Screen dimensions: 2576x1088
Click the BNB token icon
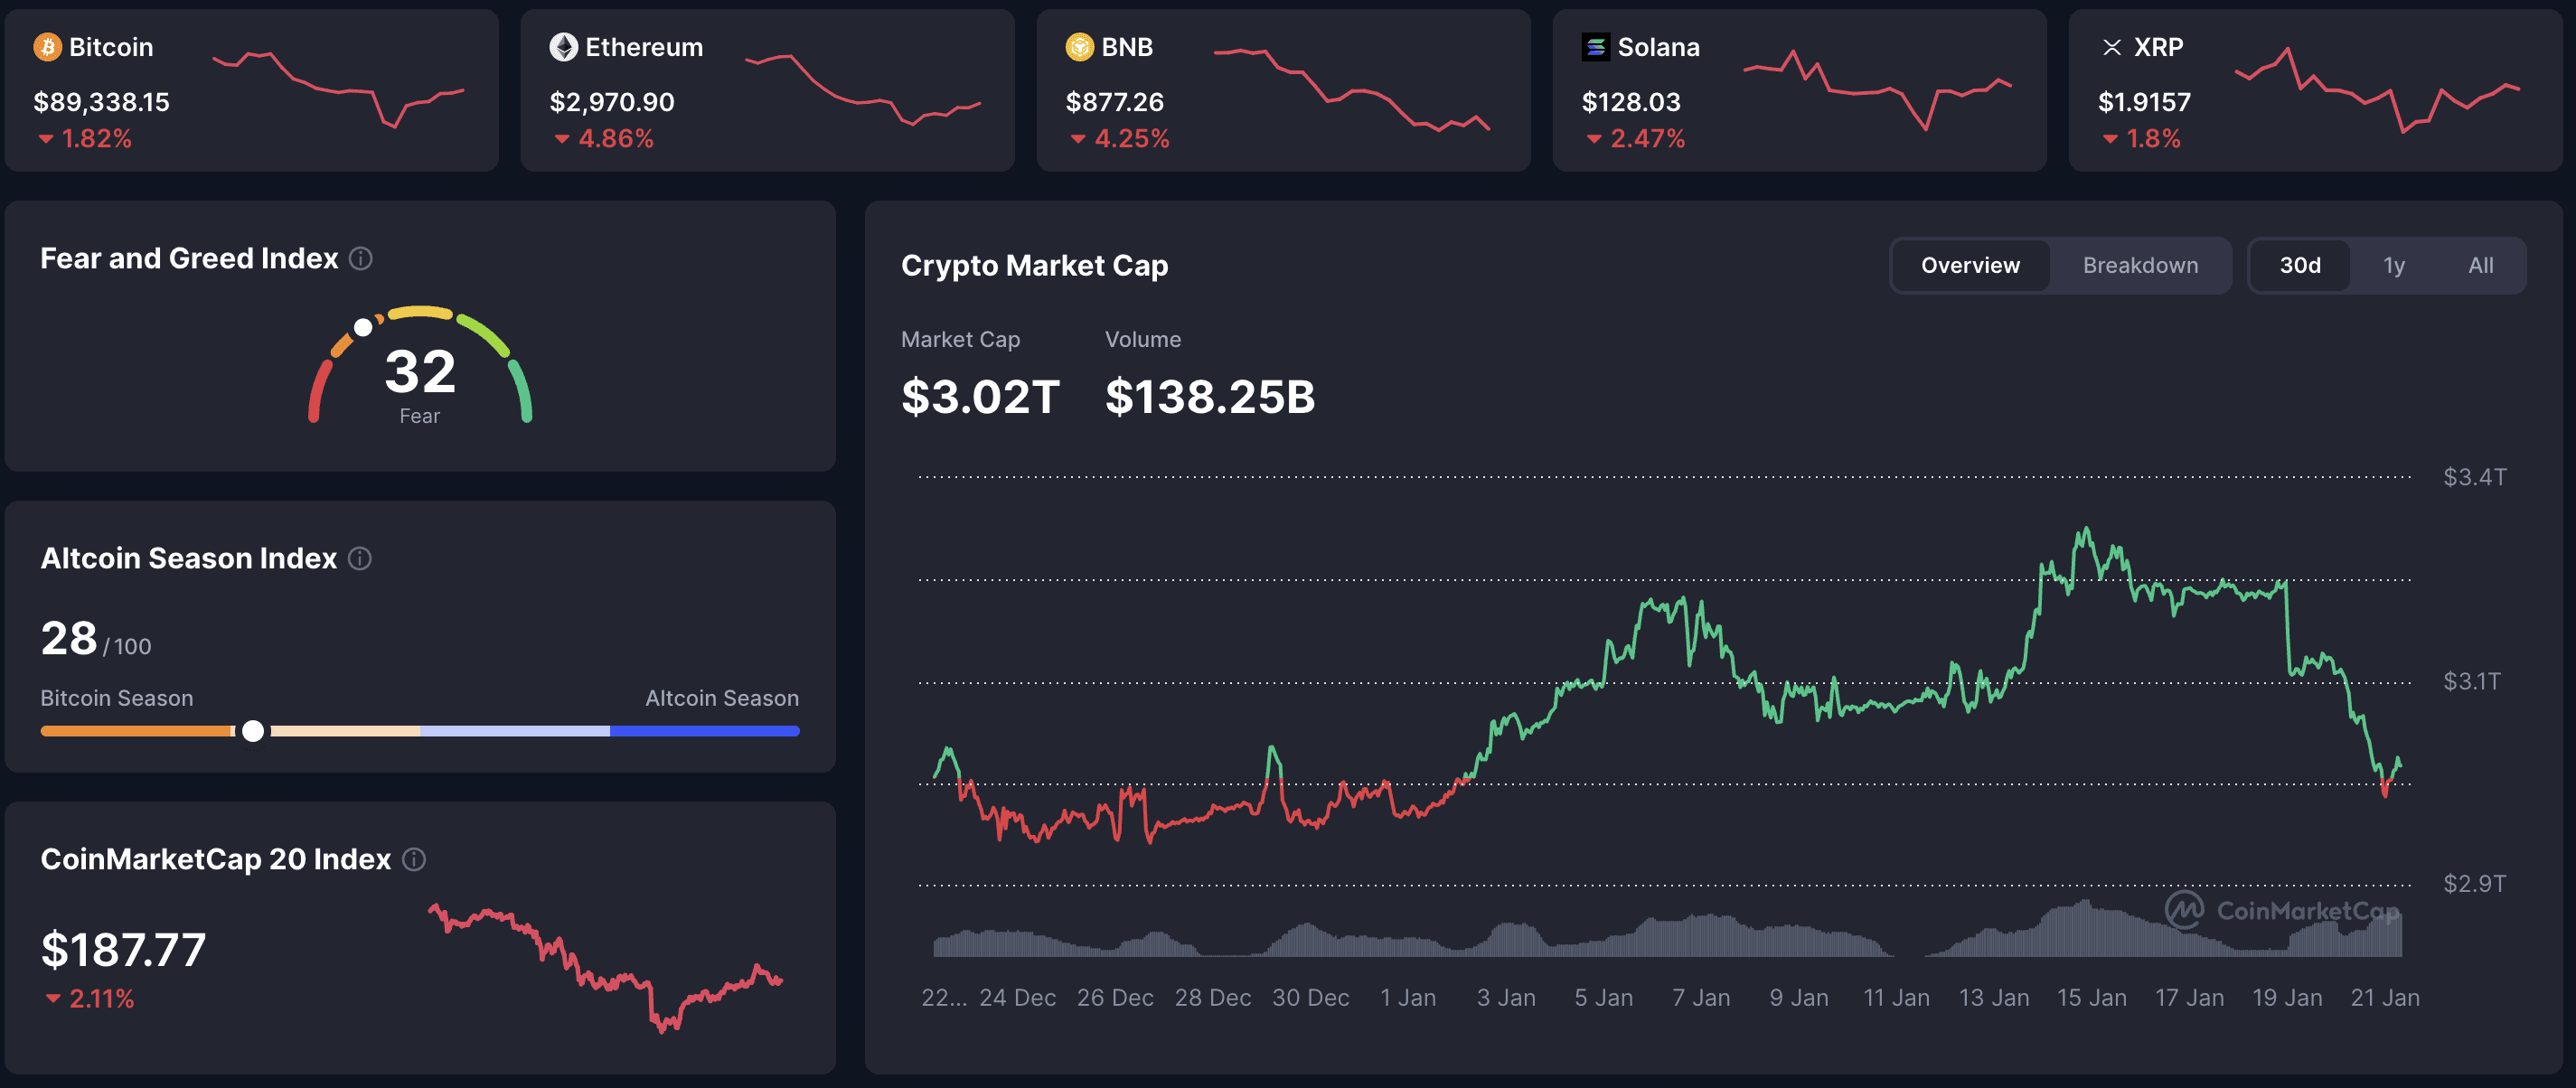(x=1080, y=46)
